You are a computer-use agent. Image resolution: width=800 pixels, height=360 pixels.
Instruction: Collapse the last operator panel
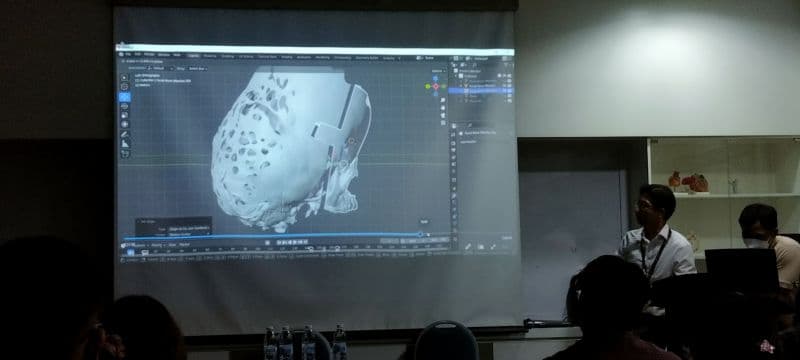138,221
